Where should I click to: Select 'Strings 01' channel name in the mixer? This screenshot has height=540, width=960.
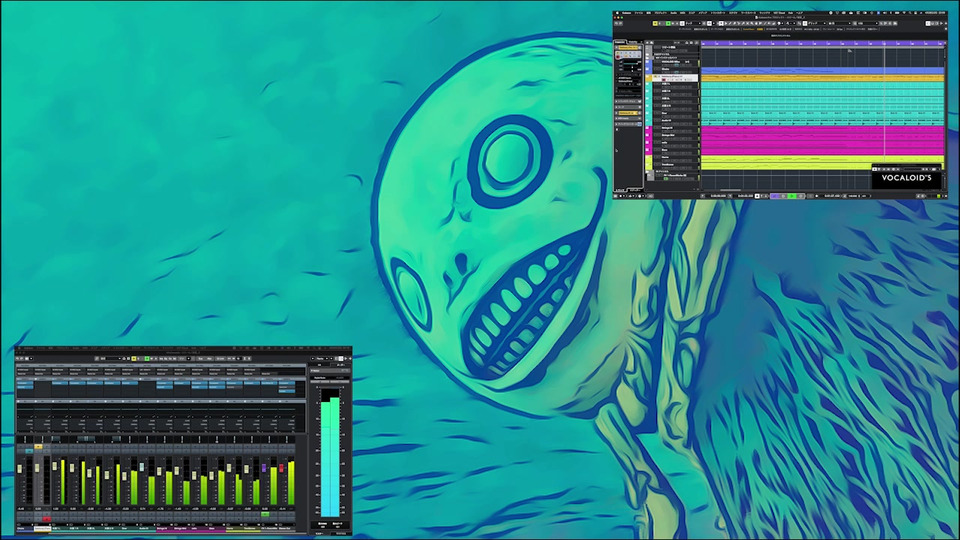[x=165, y=528]
